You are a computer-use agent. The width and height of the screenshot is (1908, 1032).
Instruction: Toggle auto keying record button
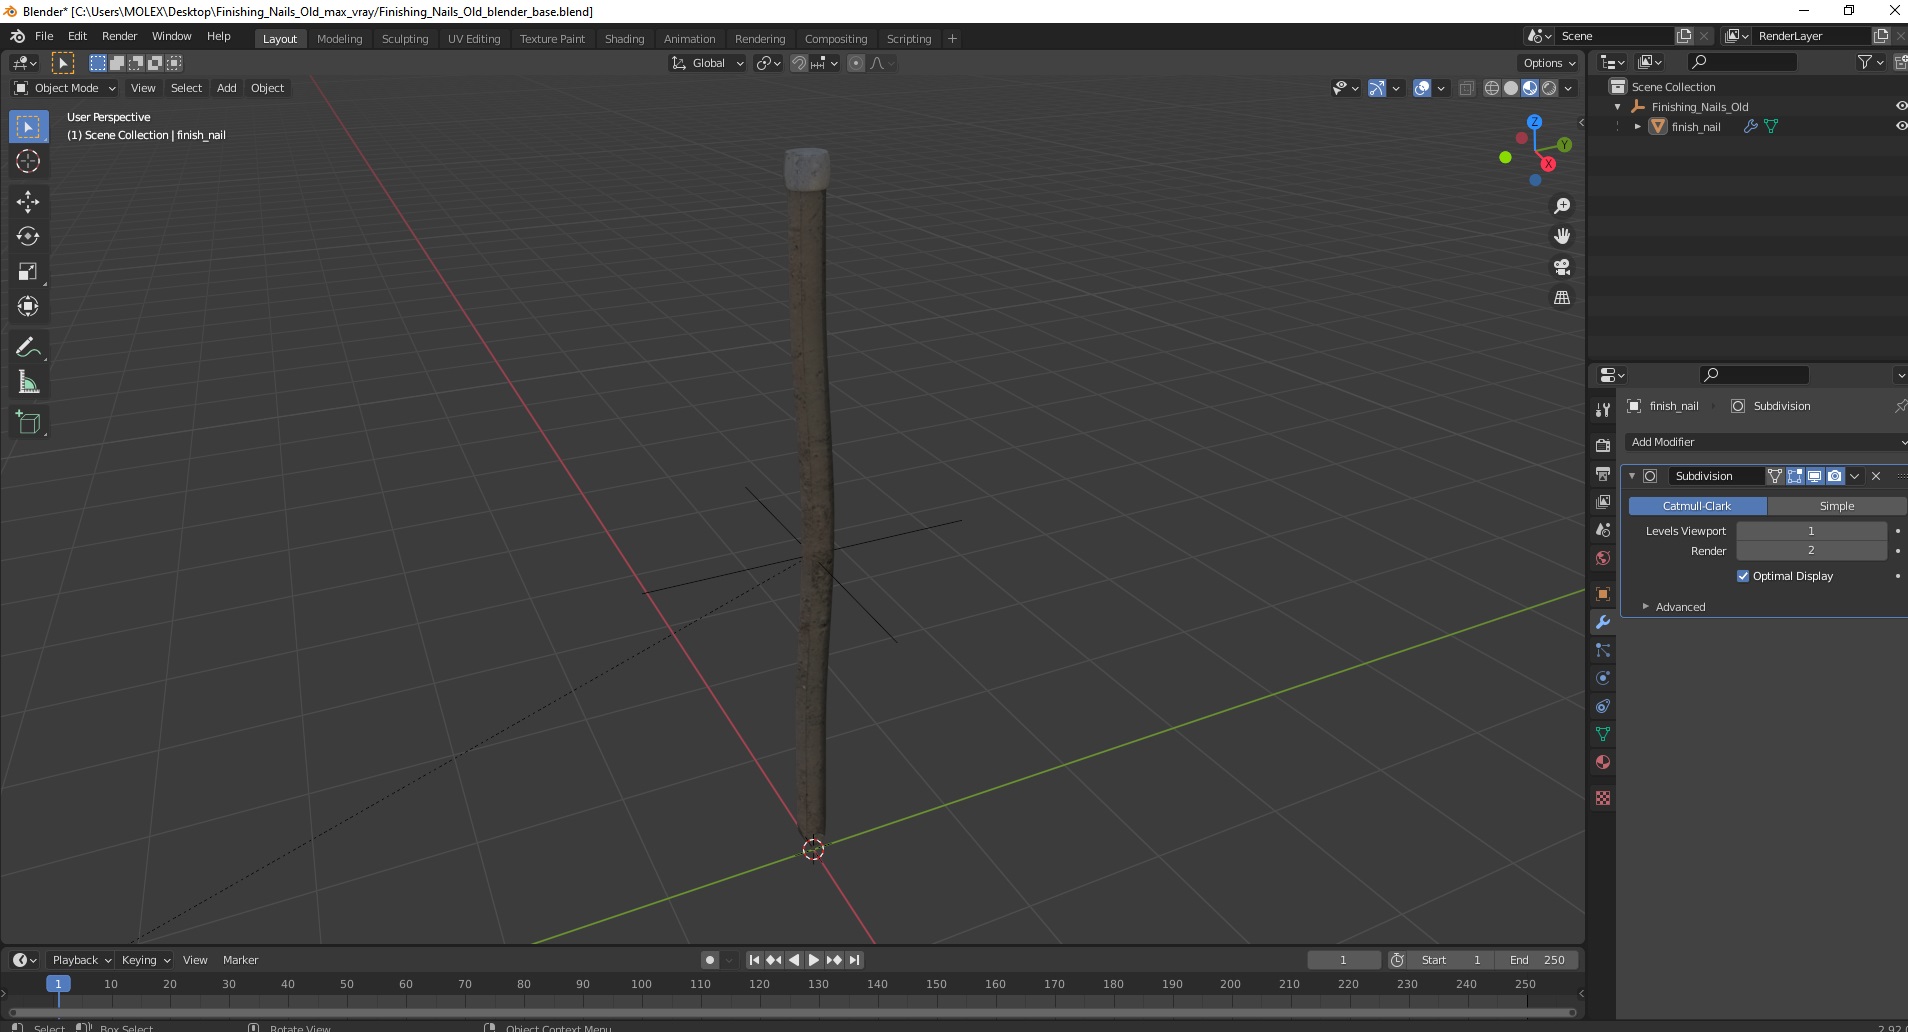pos(710,960)
